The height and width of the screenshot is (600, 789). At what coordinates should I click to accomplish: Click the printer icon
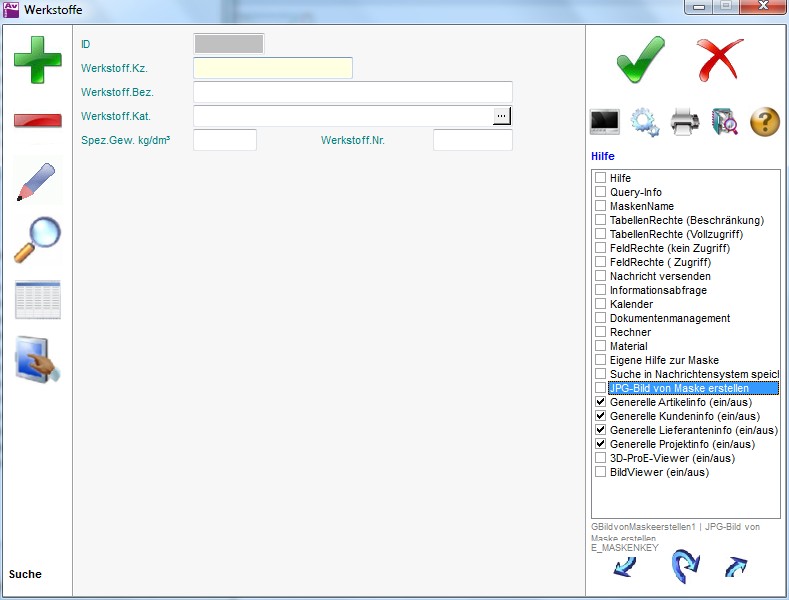[685, 122]
